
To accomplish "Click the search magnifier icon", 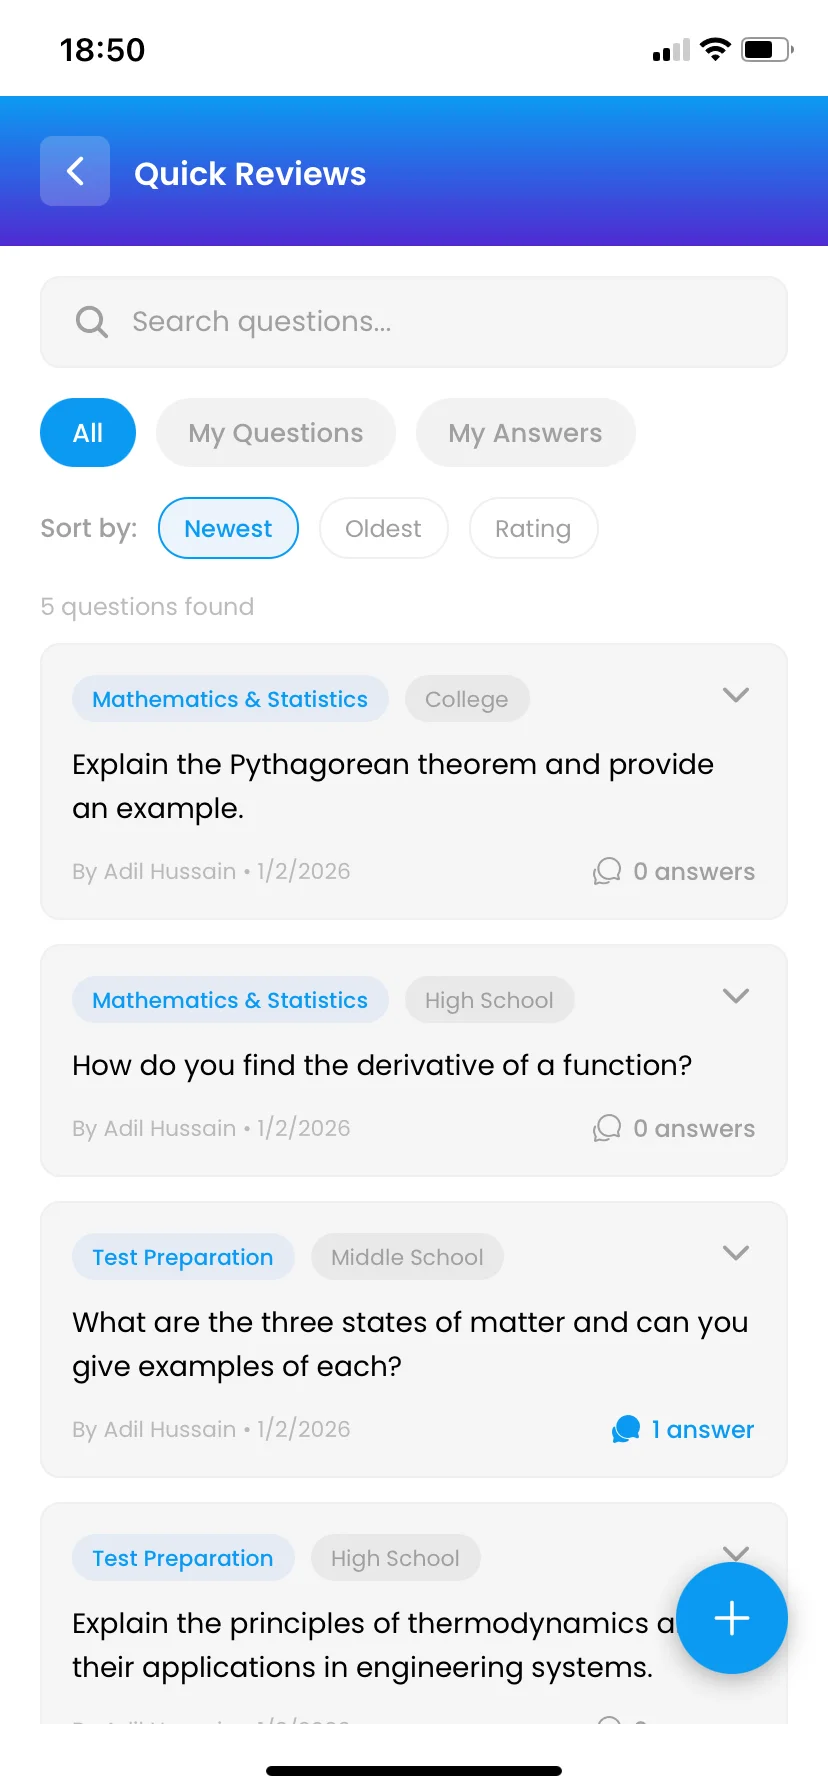I will coord(92,322).
